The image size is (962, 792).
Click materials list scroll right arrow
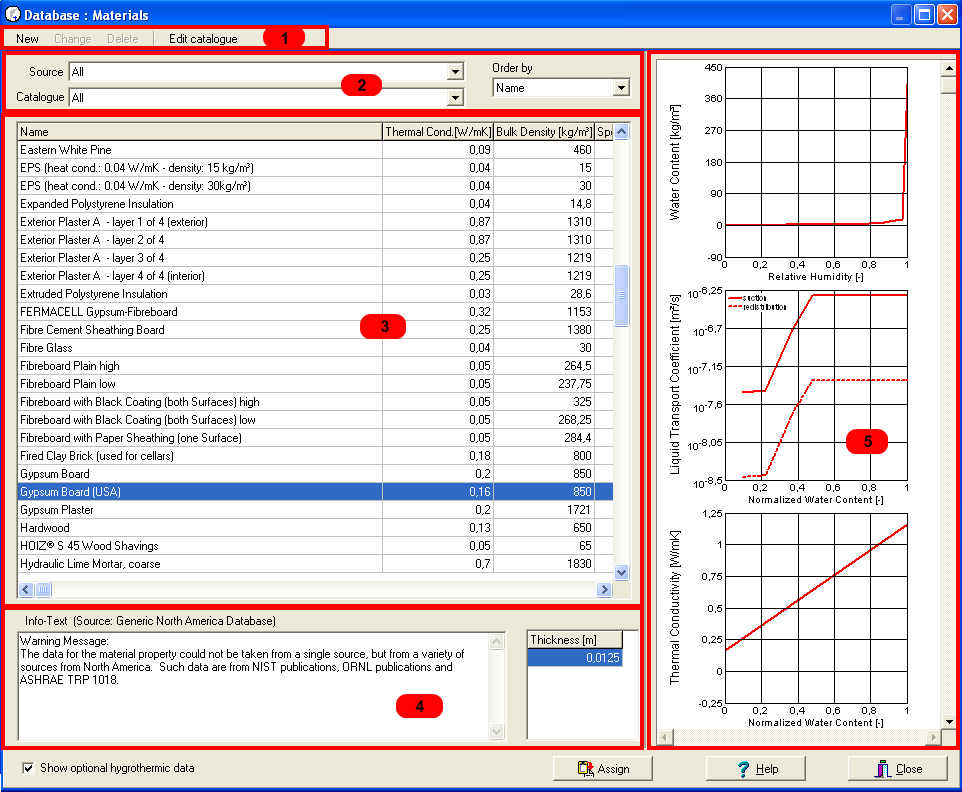click(x=604, y=590)
